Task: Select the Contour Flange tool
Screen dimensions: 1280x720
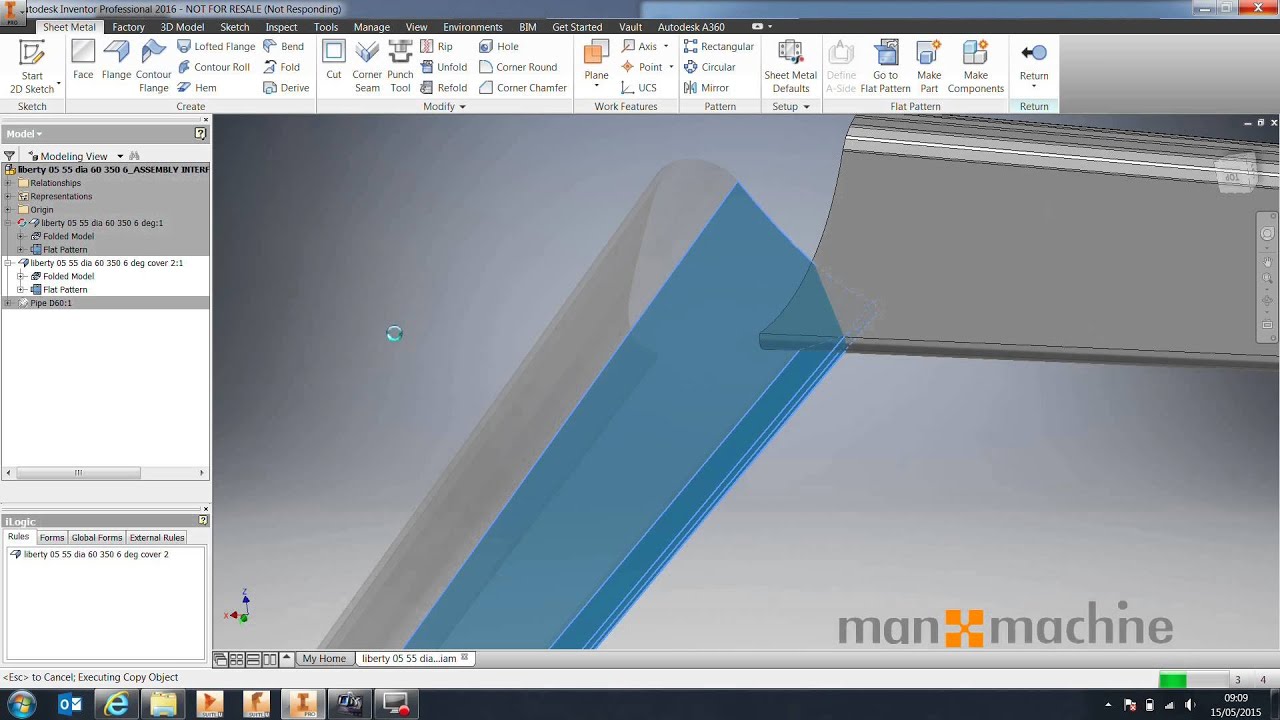Action: (x=154, y=67)
